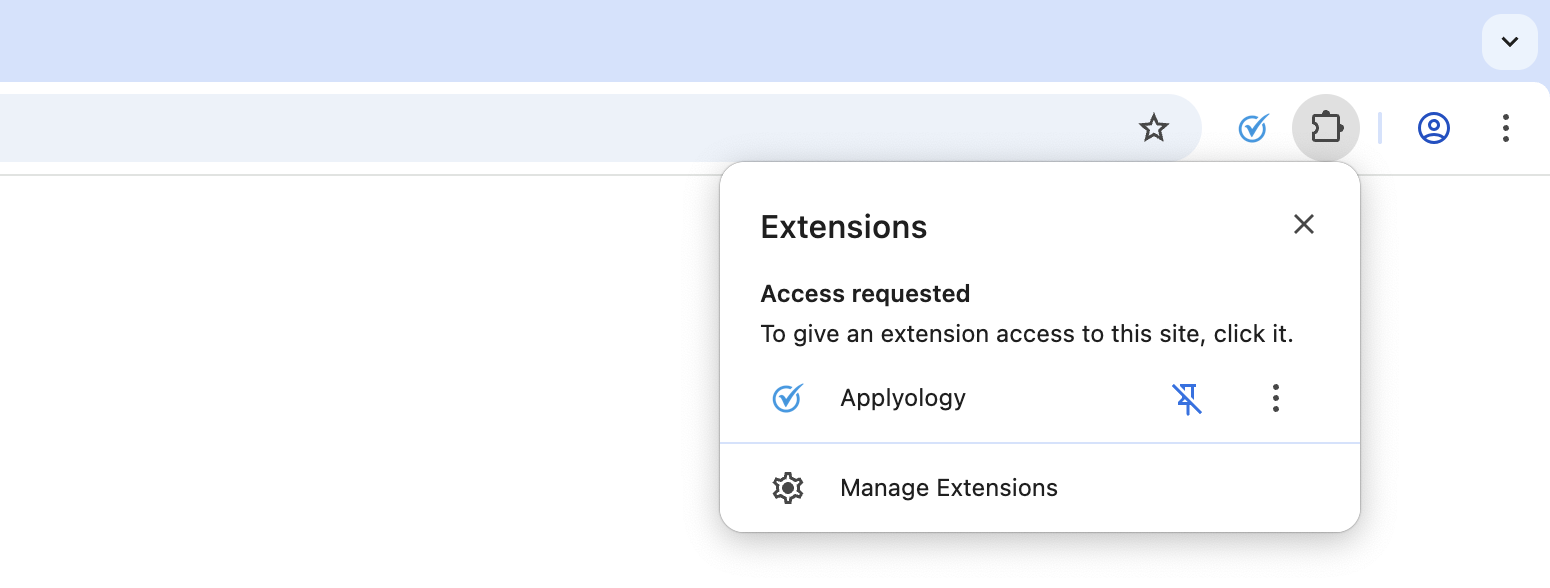Click the Applyology checkmark badge icon
The image size is (1550, 588).
[787, 398]
